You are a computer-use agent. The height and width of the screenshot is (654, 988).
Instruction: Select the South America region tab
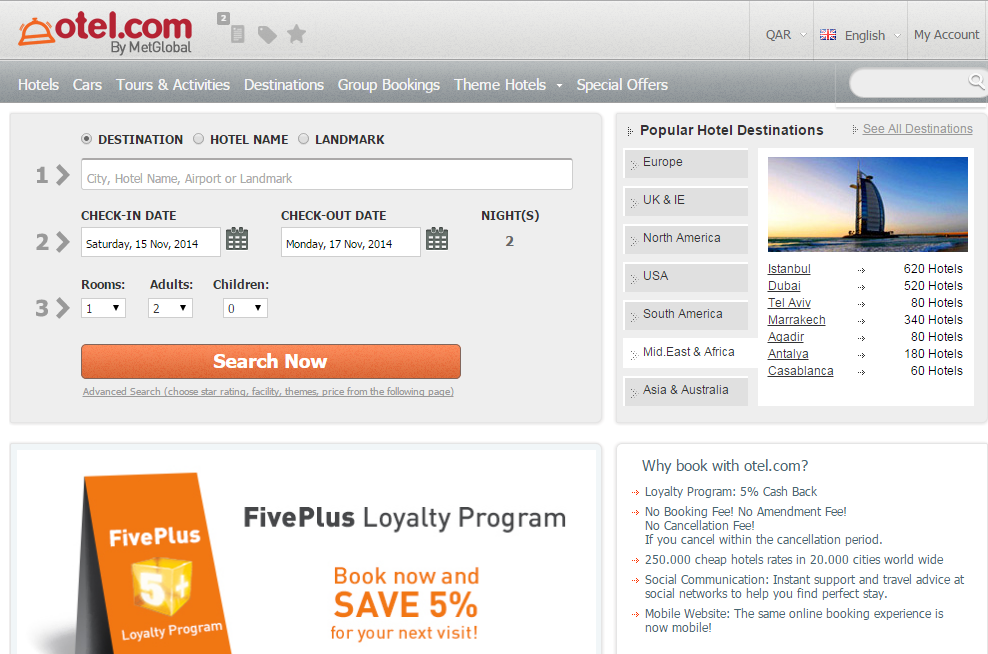tap(686, 314)
